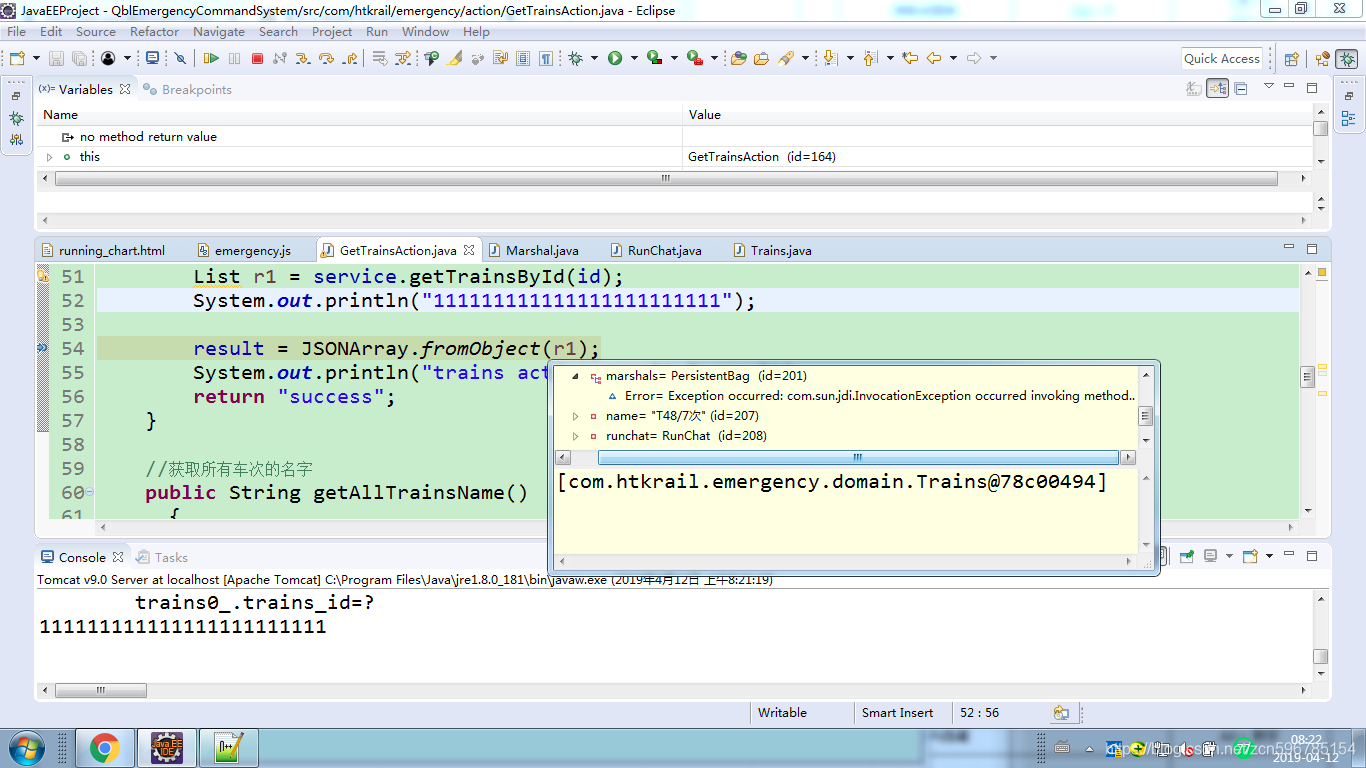Click the Open Type icon in toolbar

pyautogui.click(x=738, y=58)
